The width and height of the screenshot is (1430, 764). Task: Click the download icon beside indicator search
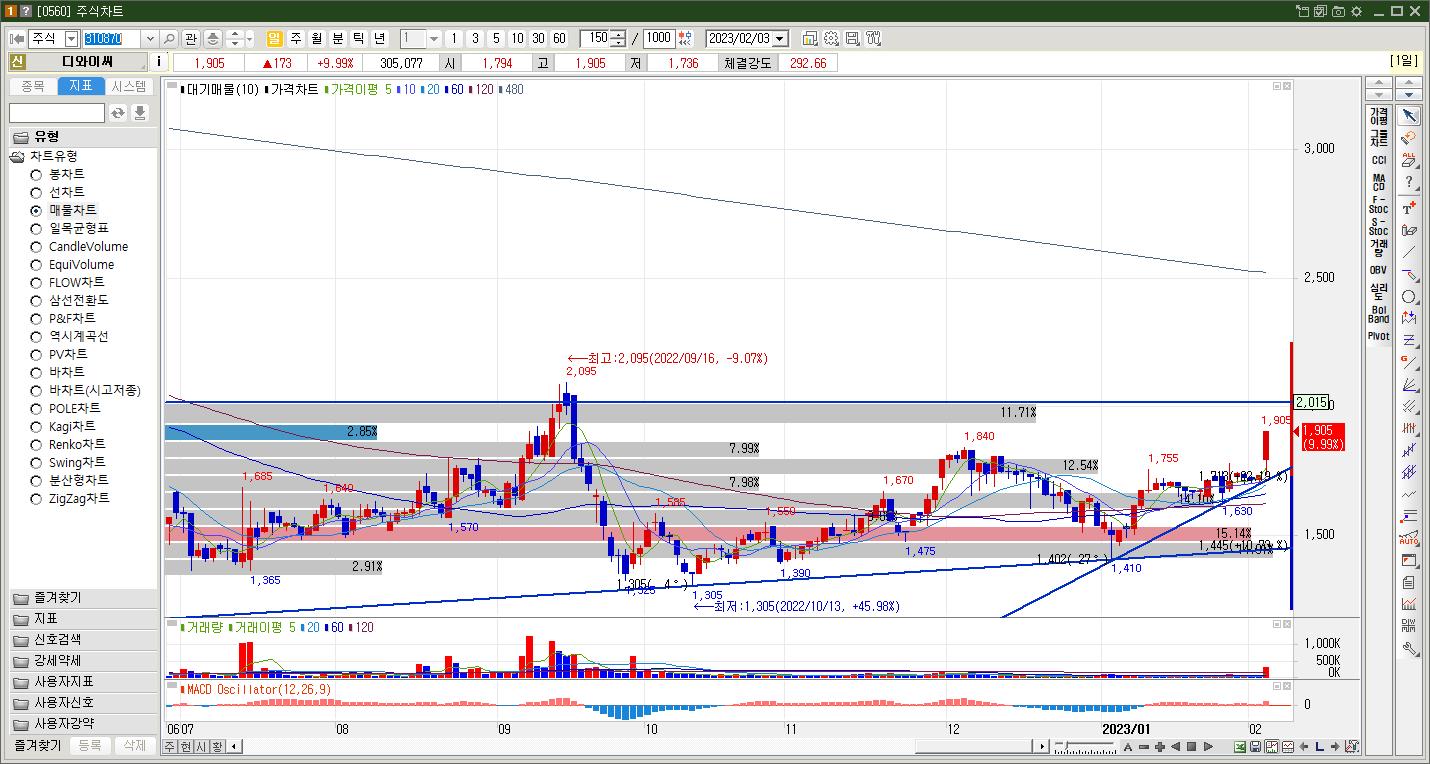pos(140,113)
